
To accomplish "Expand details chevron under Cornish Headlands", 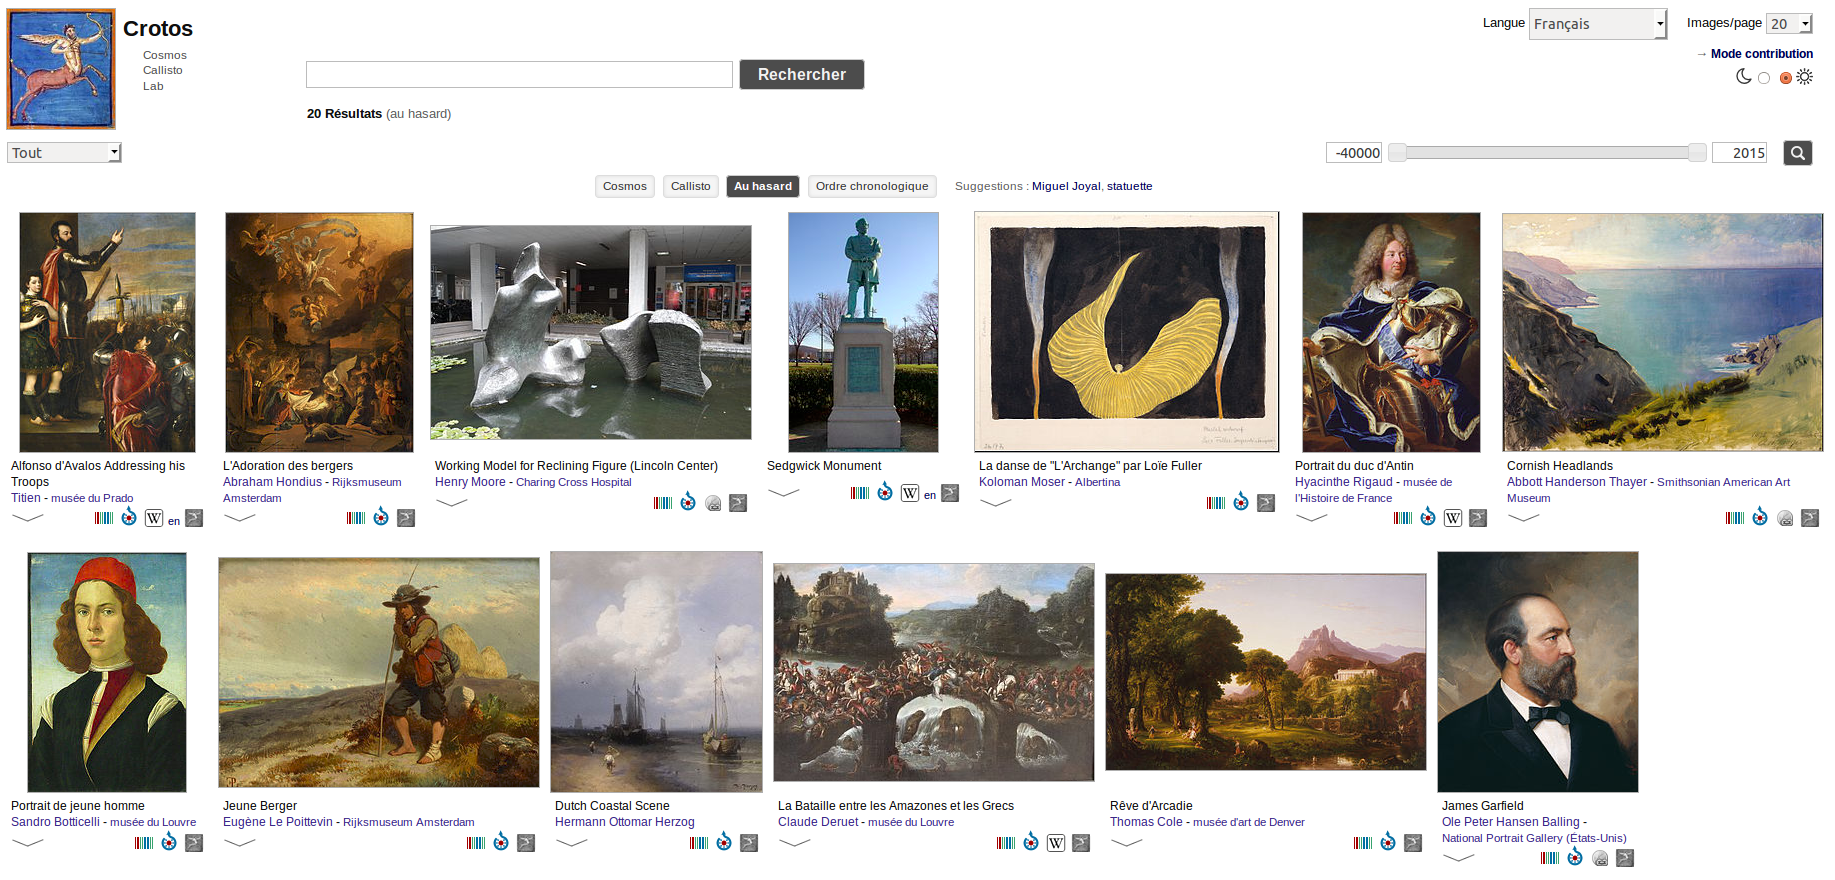I will tap(1524, 518).
